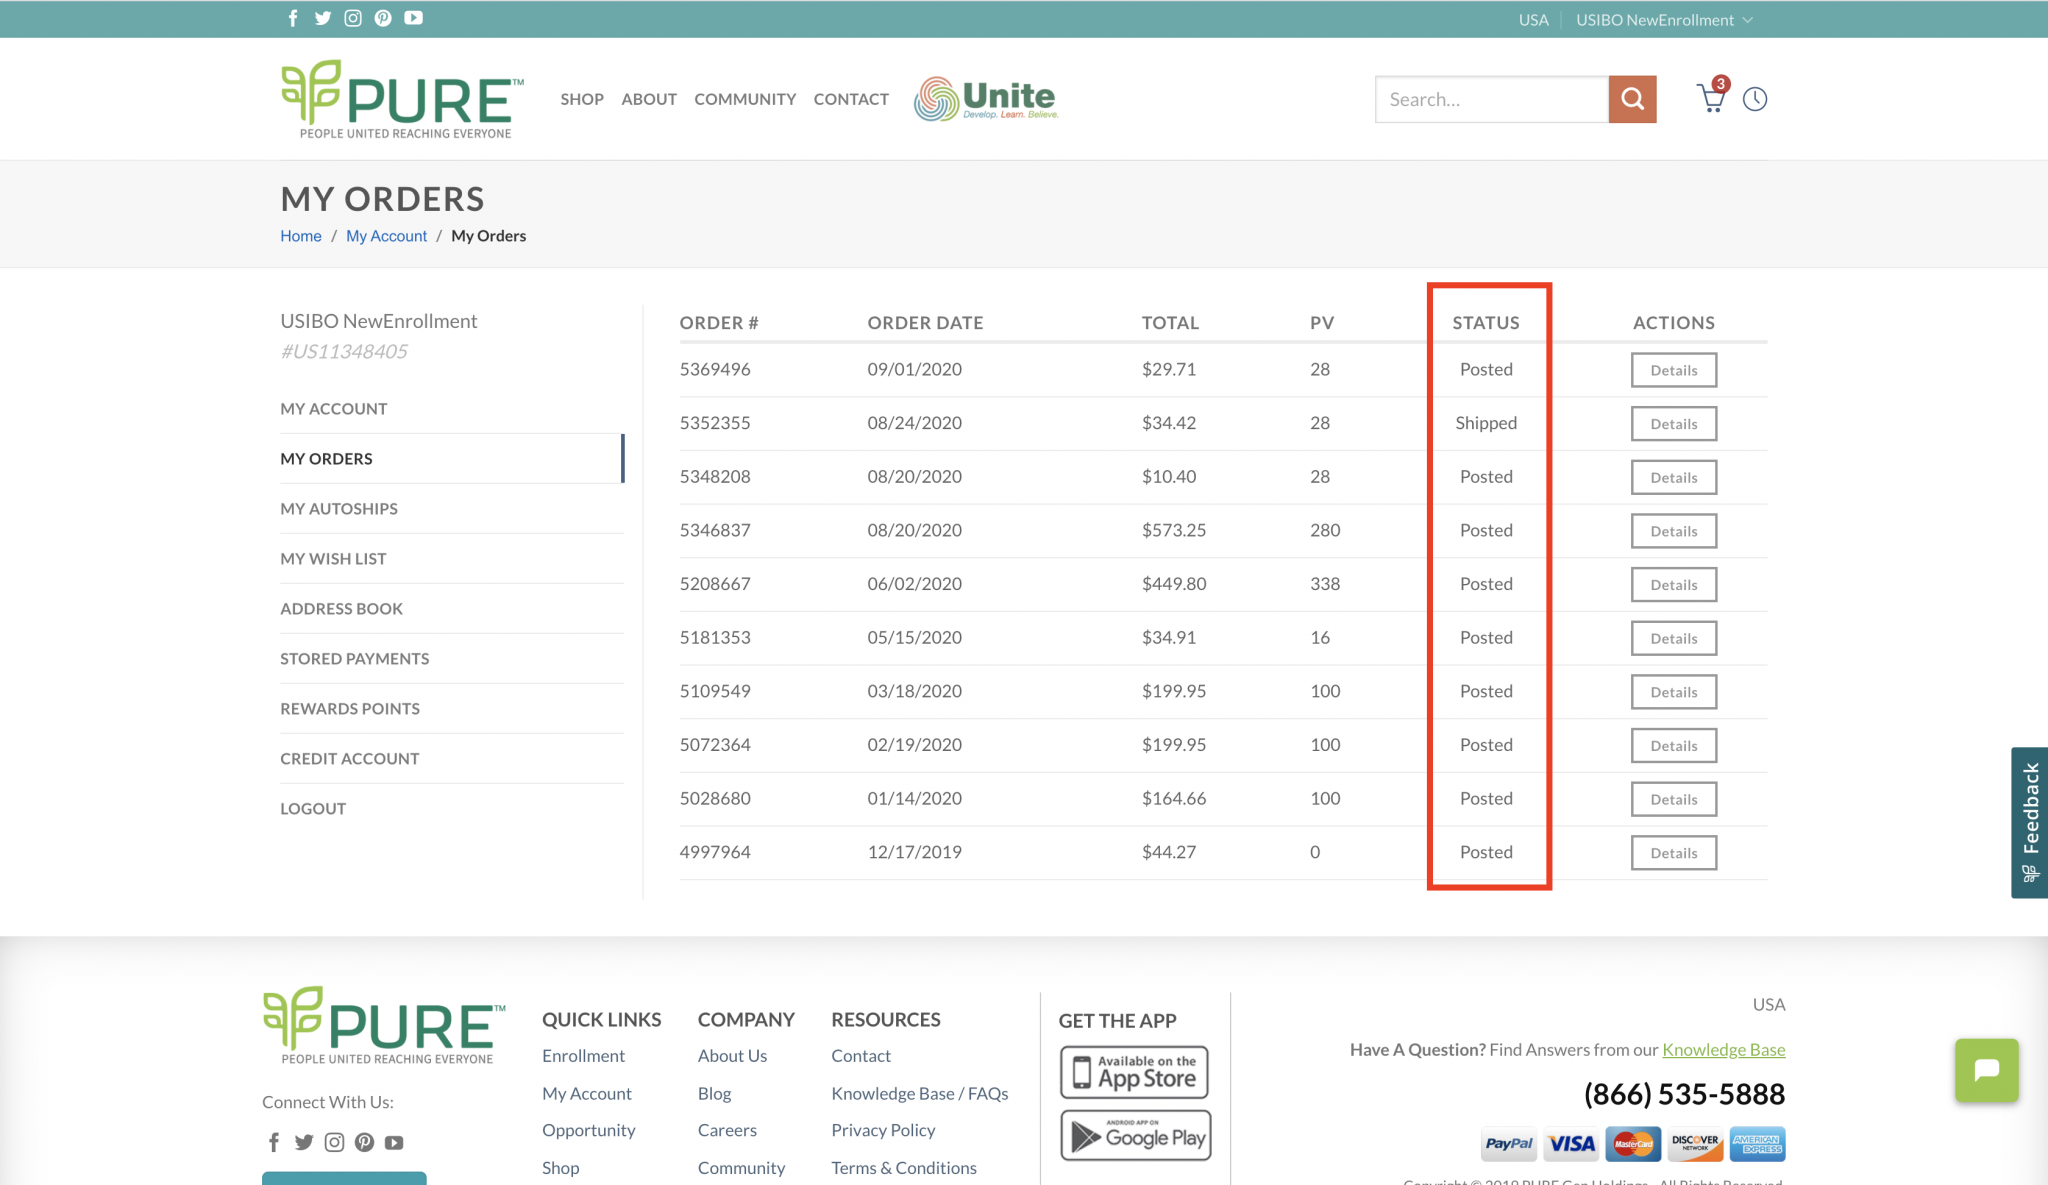Viewport: 2048px width, 1185px height.
Task: Click into the Search input field
Action: point(1492,99)
